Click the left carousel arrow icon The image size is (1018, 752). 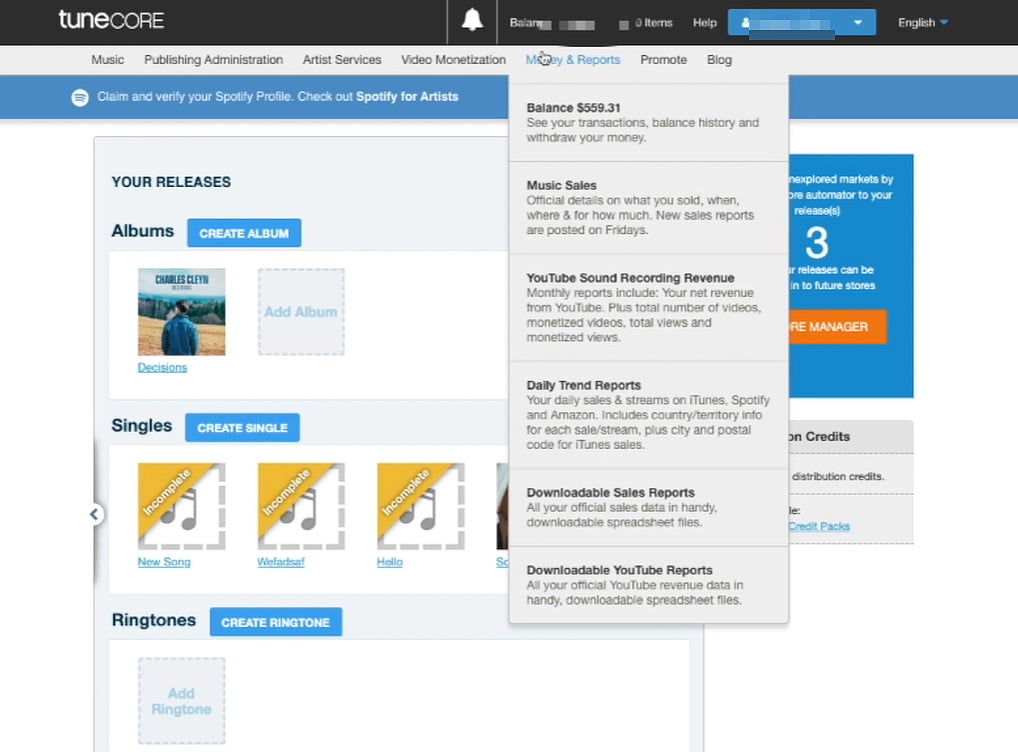pyautogui.click(x=94, y=514)
